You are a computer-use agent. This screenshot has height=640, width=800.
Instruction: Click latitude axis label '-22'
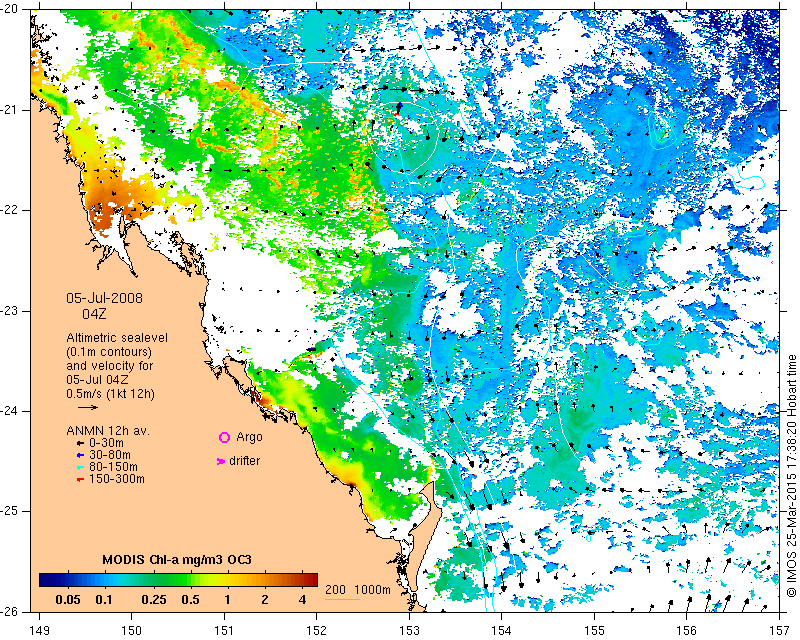10,210
